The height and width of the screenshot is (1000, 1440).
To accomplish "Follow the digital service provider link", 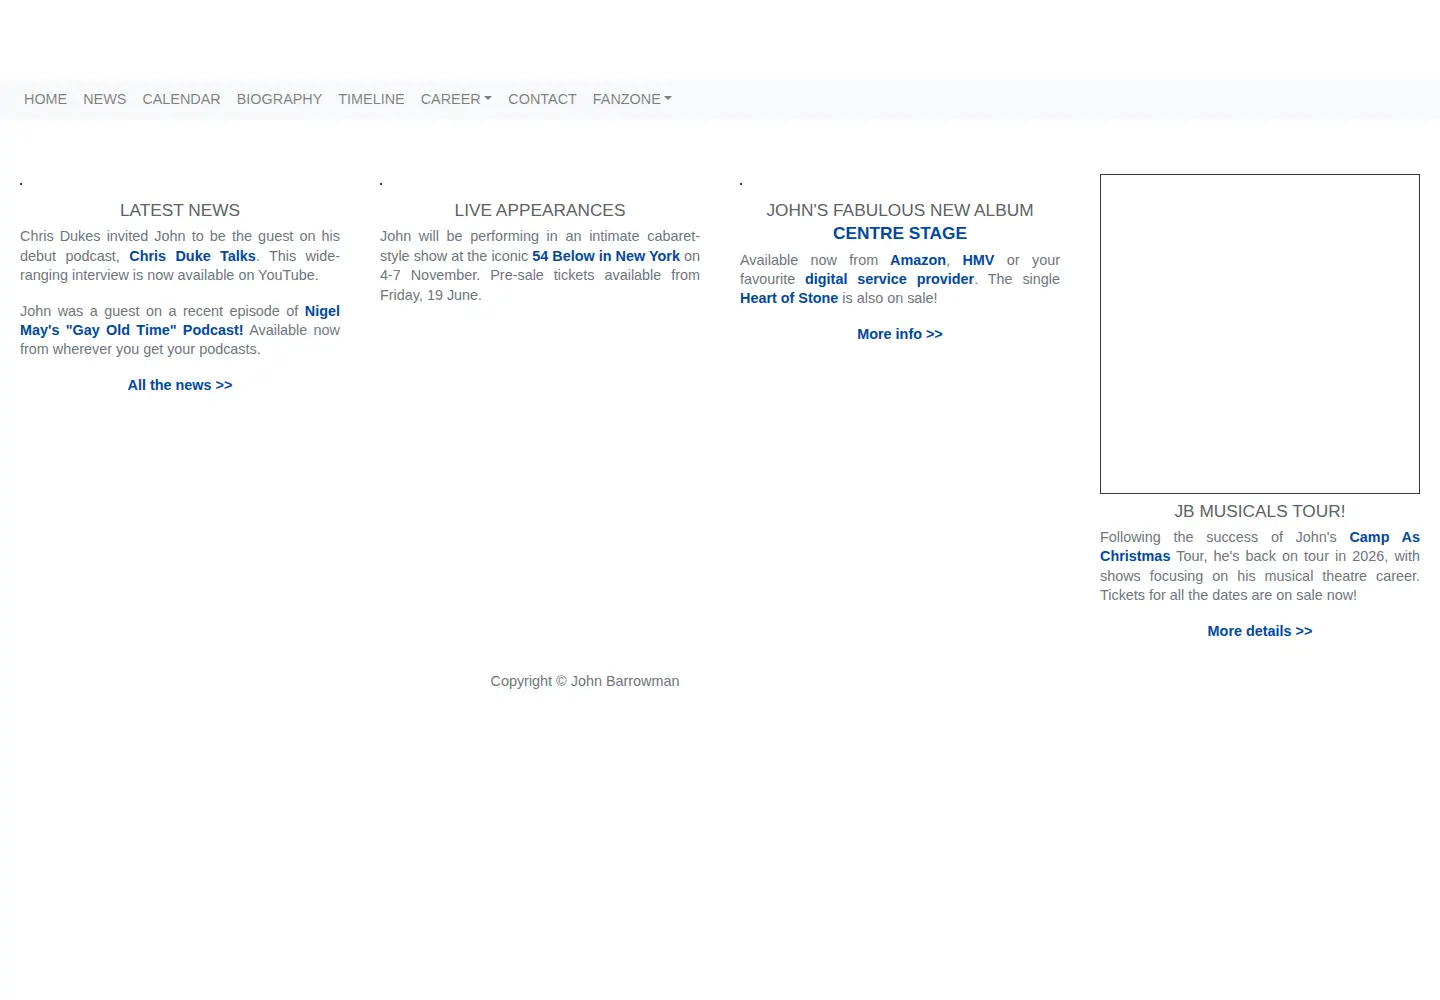I will click(x=889, y=279).
